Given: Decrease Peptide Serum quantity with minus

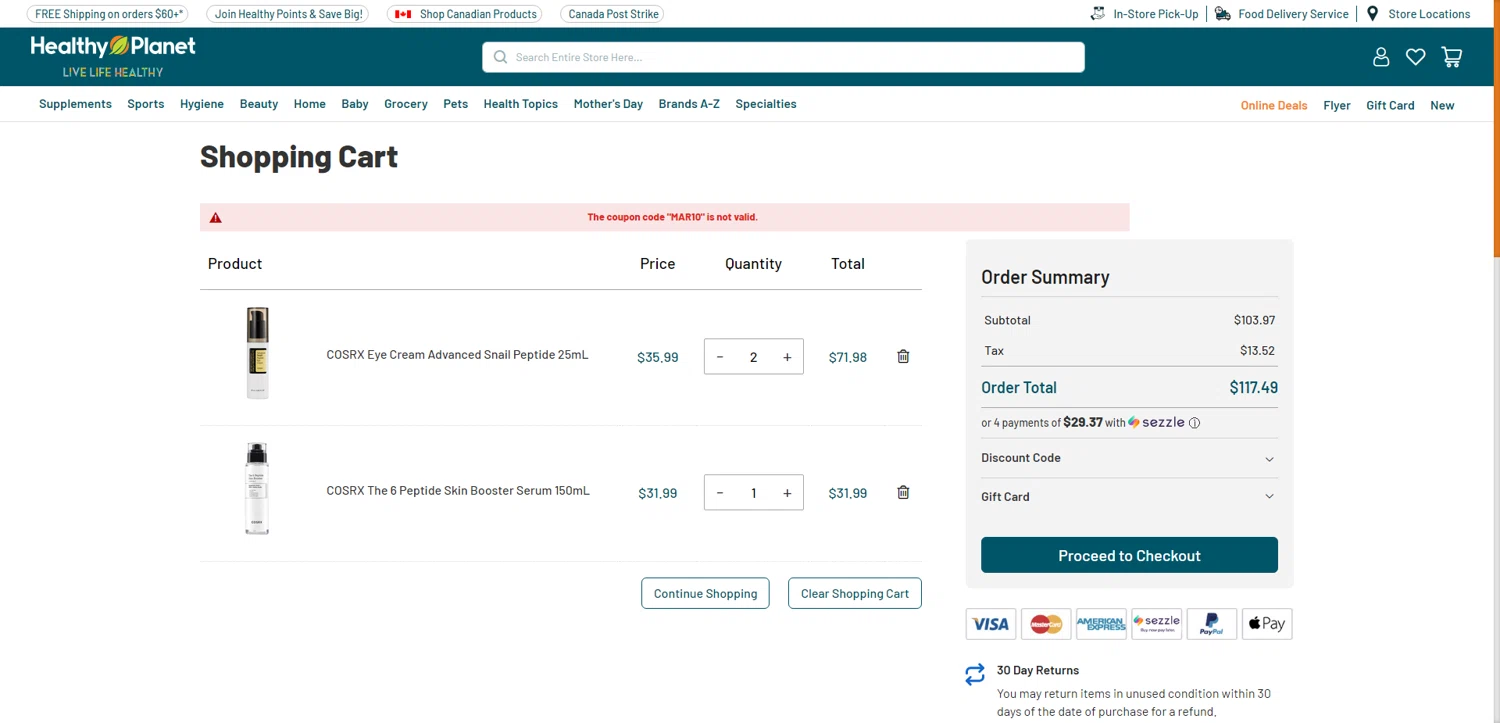Looking at the screenshot, I should click(x=720, y=493).
